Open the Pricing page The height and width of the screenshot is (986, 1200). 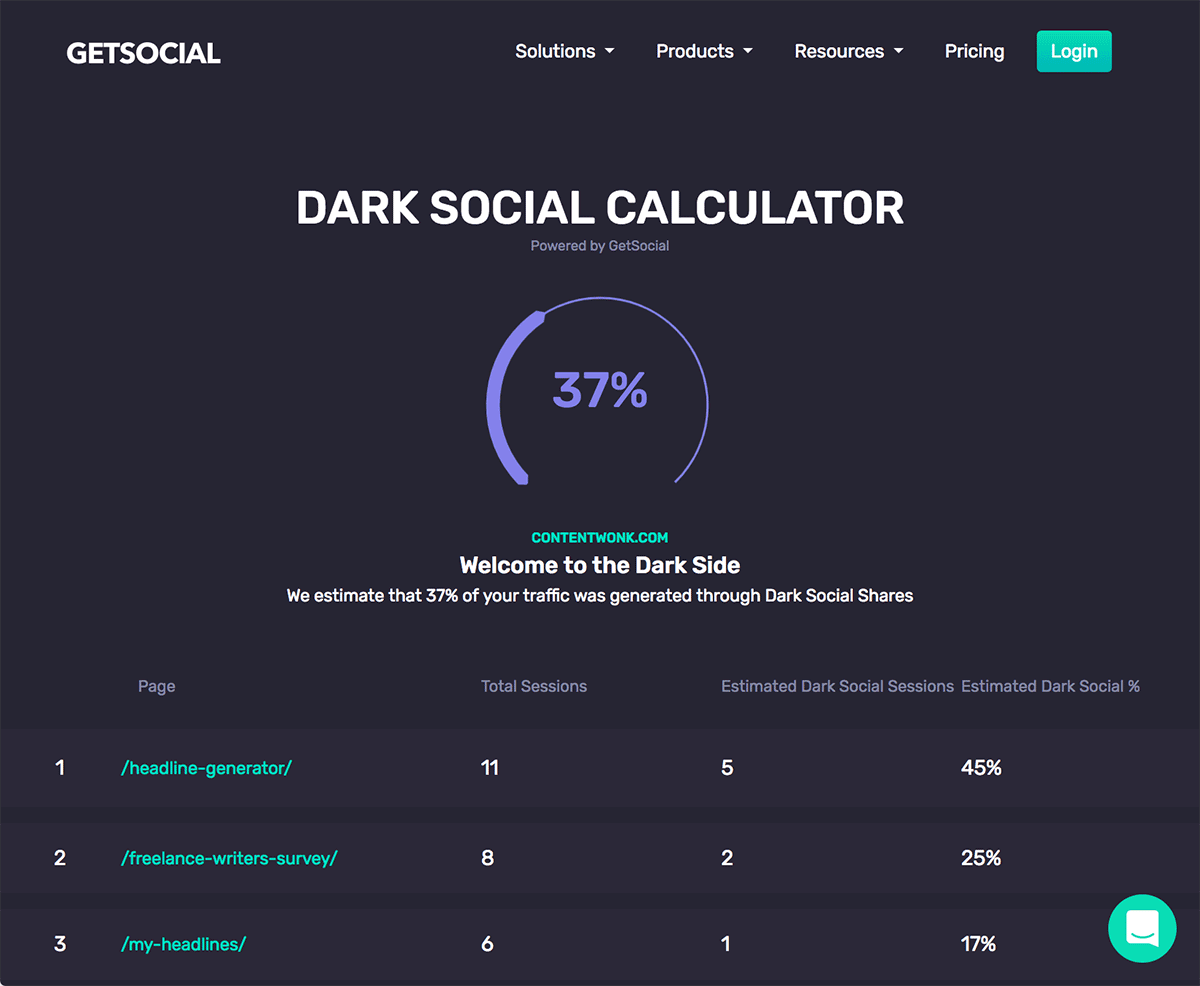click(974, 51)
